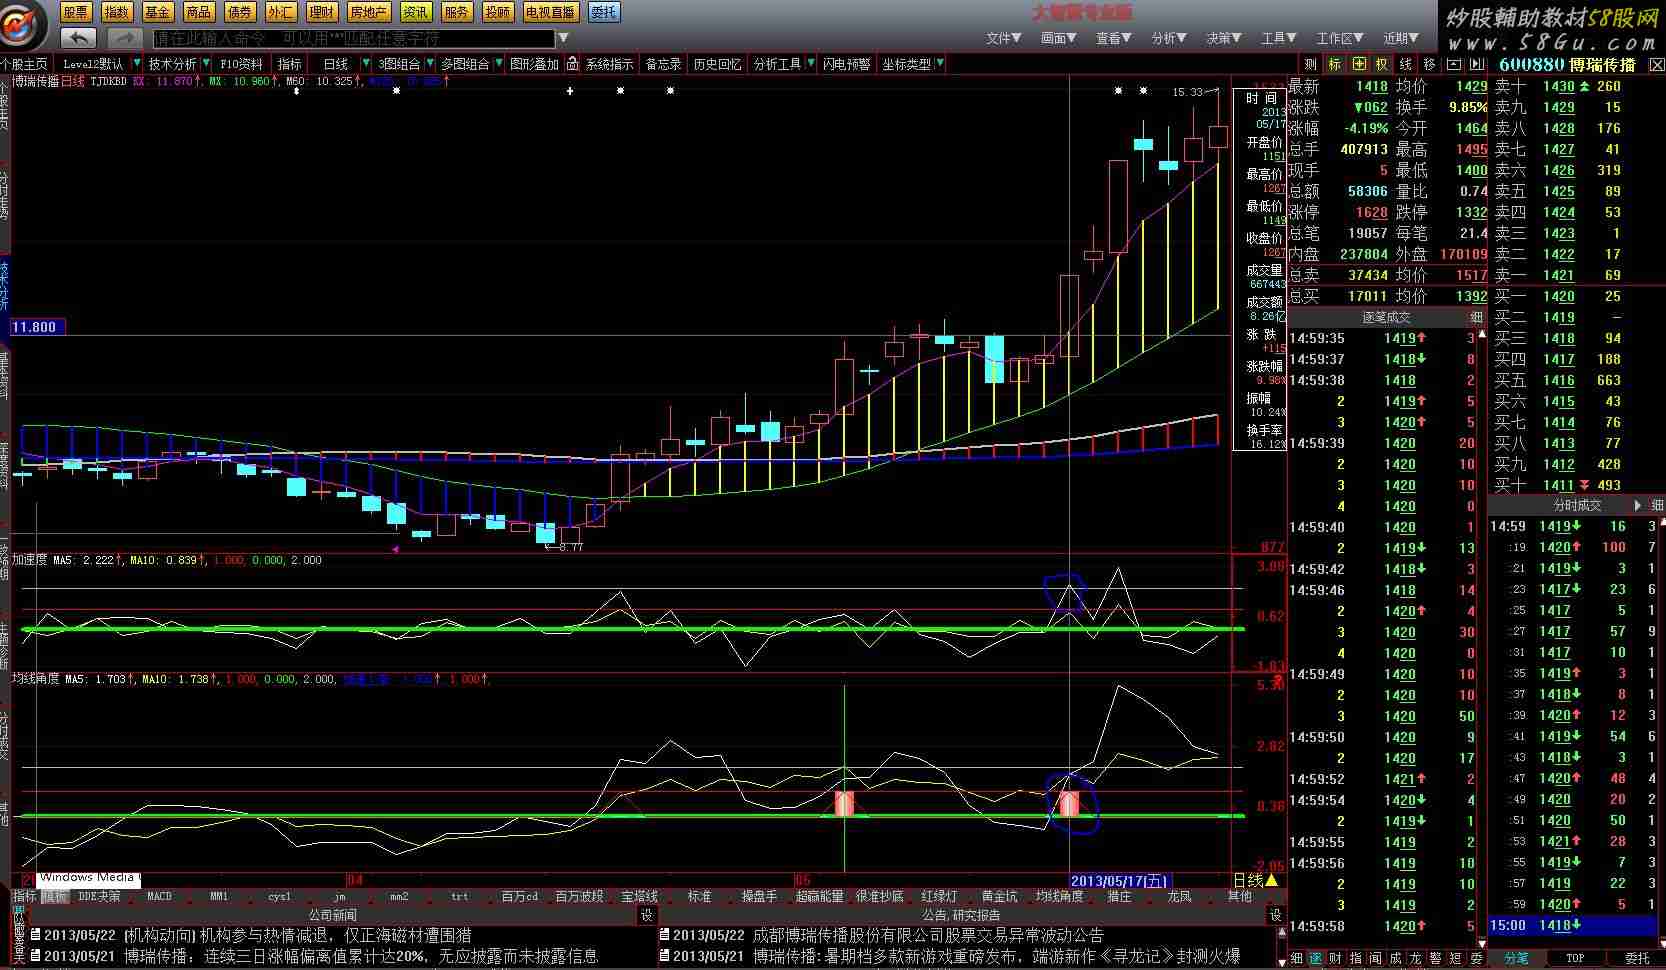Screen dimensions: 1666x970
Task: Click the command input field
Action: (x=353, y=38)
